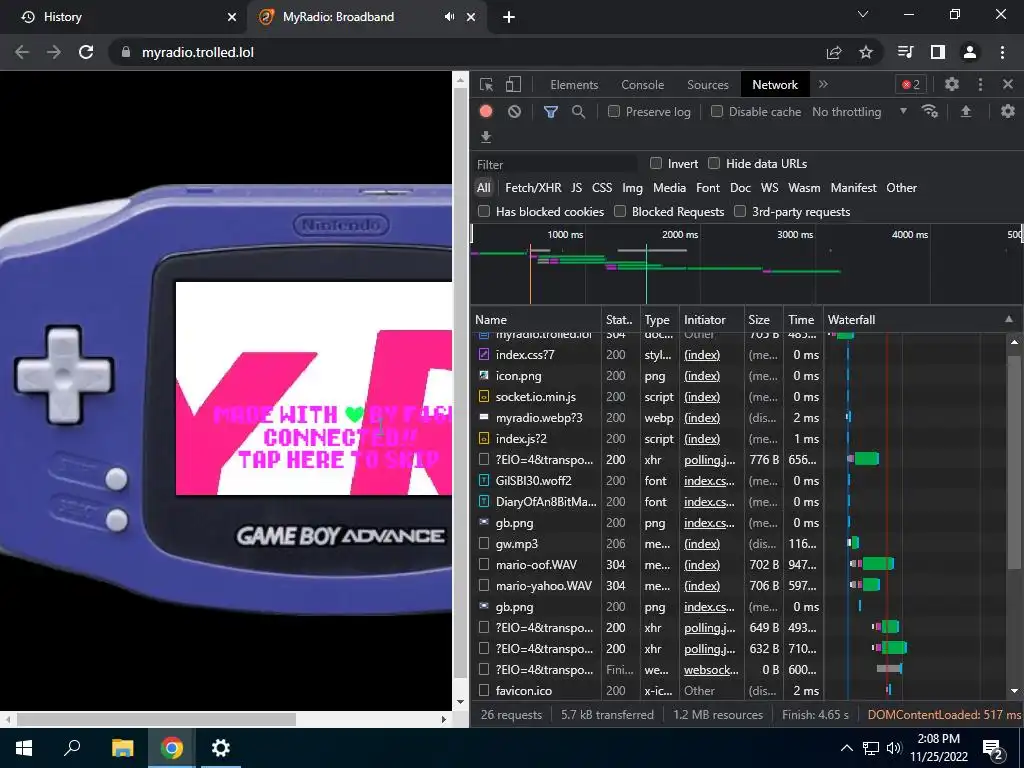This screenshot has height=768, width=1024.
Task: Open Chrome profile icon
Action: coord(970,52)
